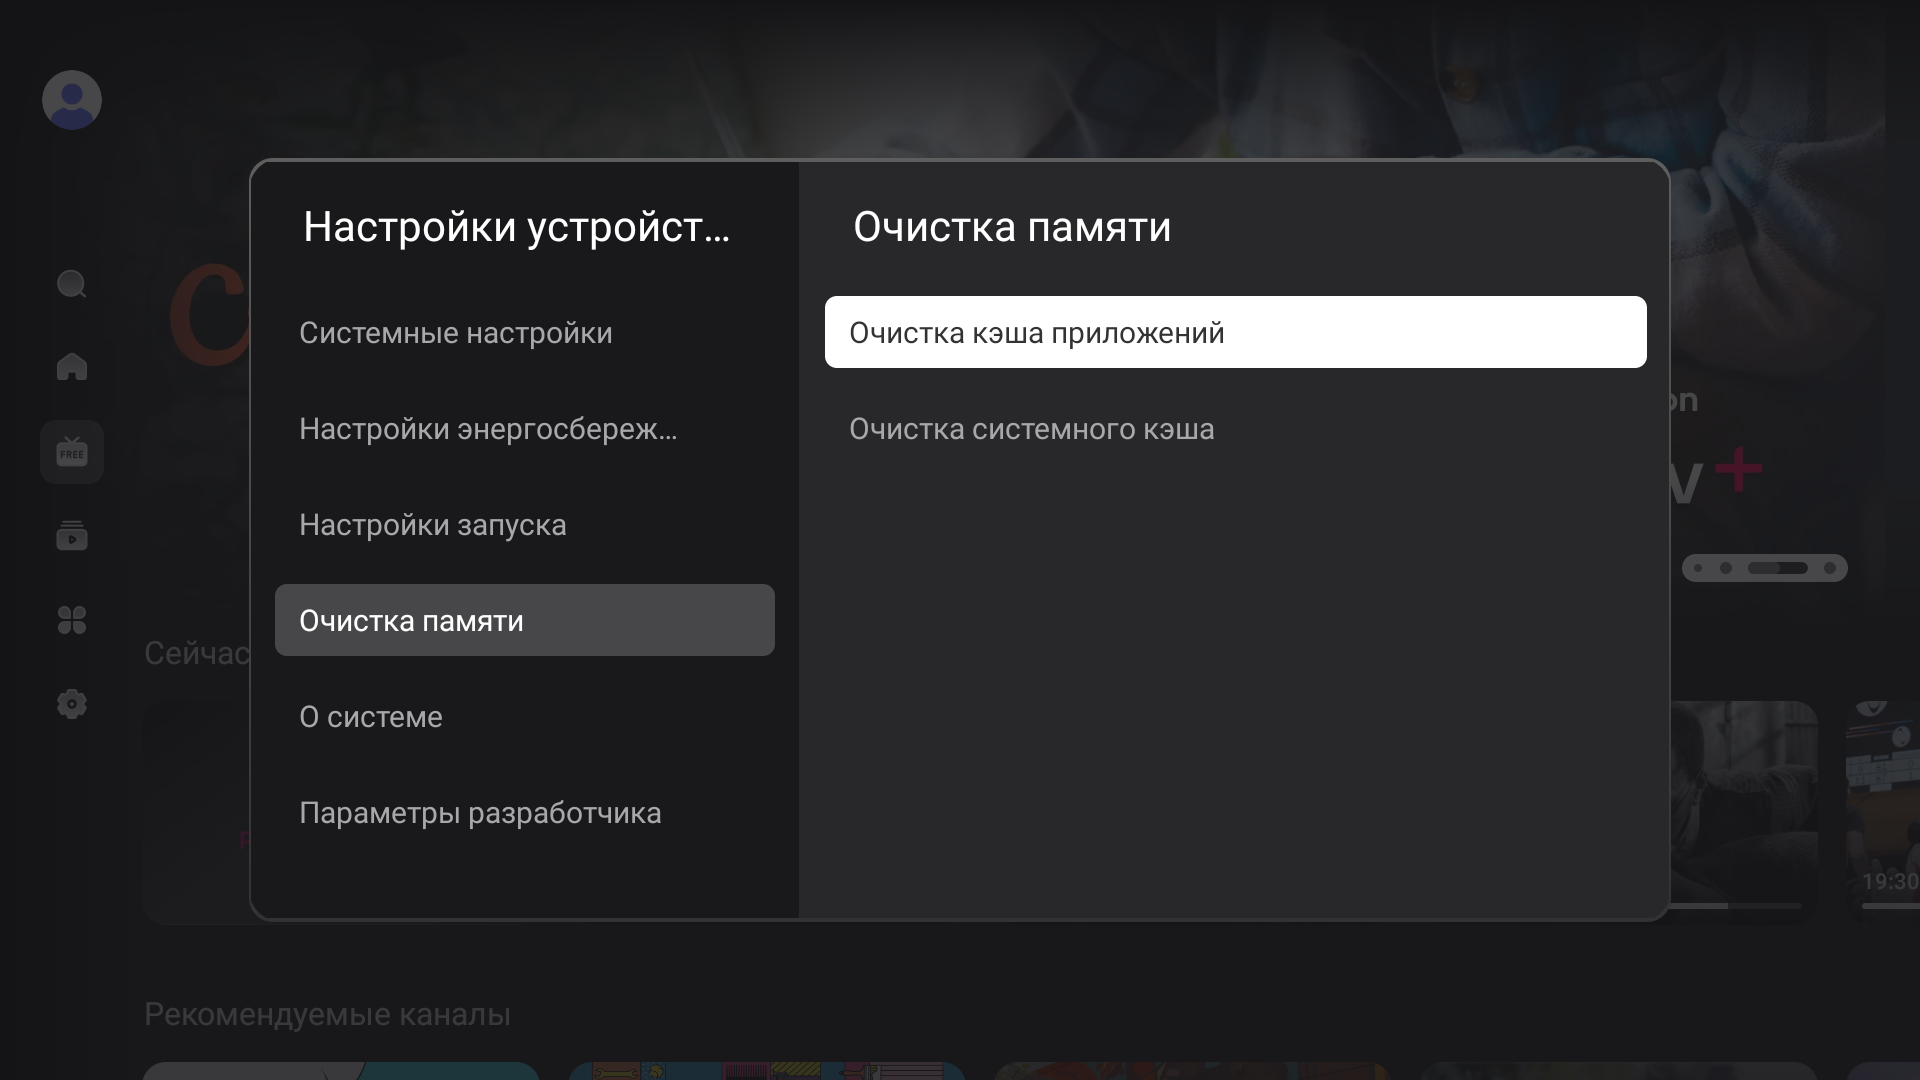Go to the Home icon
Screen dimensions: 1920x1080
click(x=71, y=367)
